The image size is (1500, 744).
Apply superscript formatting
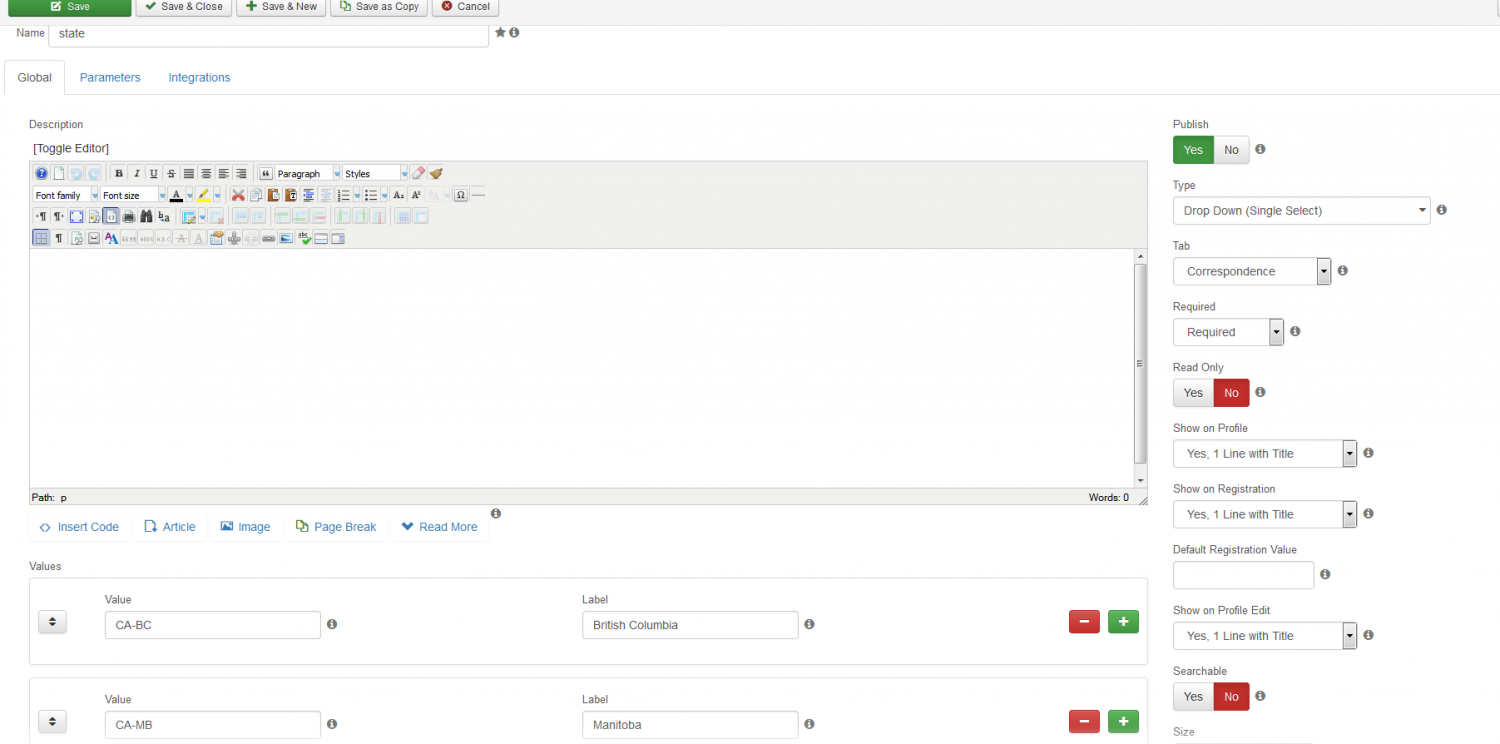pos(416,195)
